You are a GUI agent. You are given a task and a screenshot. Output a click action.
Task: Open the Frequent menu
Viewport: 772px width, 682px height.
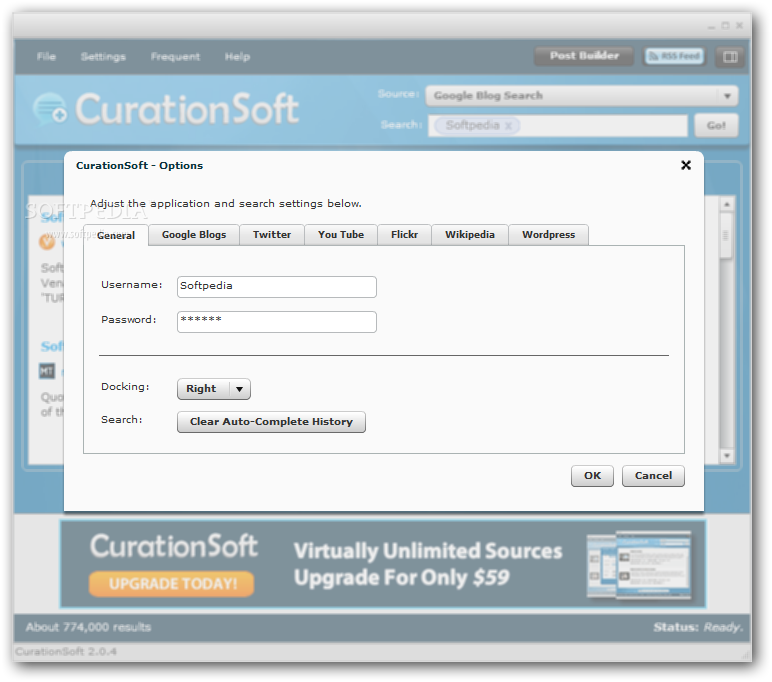pos(175,57)
